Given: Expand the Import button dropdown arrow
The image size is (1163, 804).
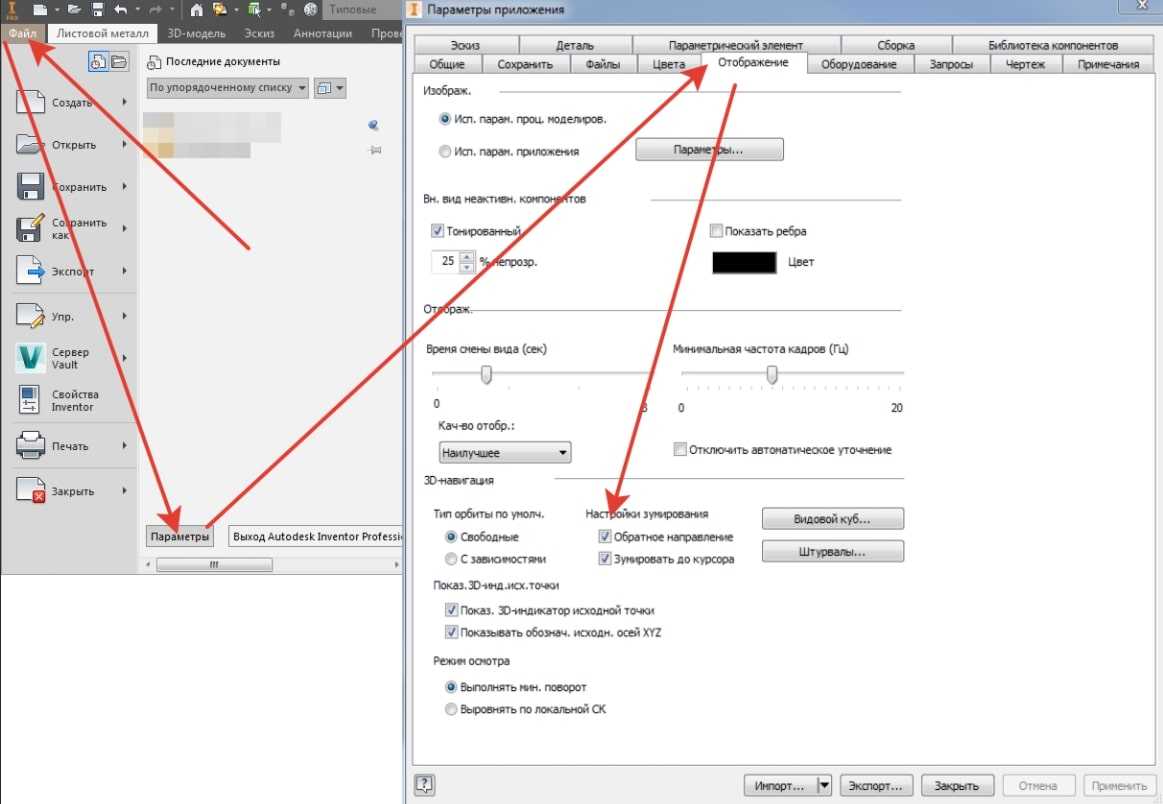Looking at the screenshot, I should [x=825, y=785].
